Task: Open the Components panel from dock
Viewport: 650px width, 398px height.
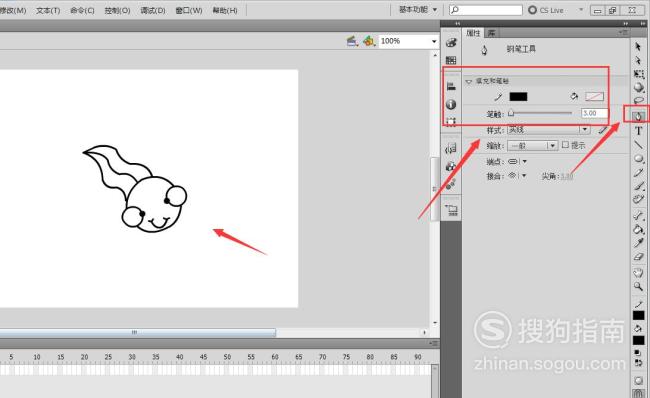Action: pos(451,166)
